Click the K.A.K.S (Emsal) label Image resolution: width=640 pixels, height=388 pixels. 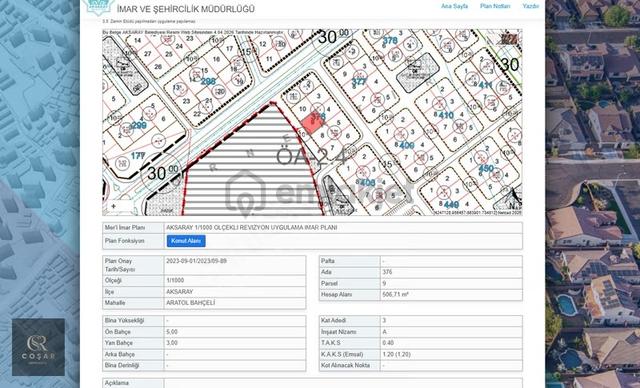coord(342,354)
